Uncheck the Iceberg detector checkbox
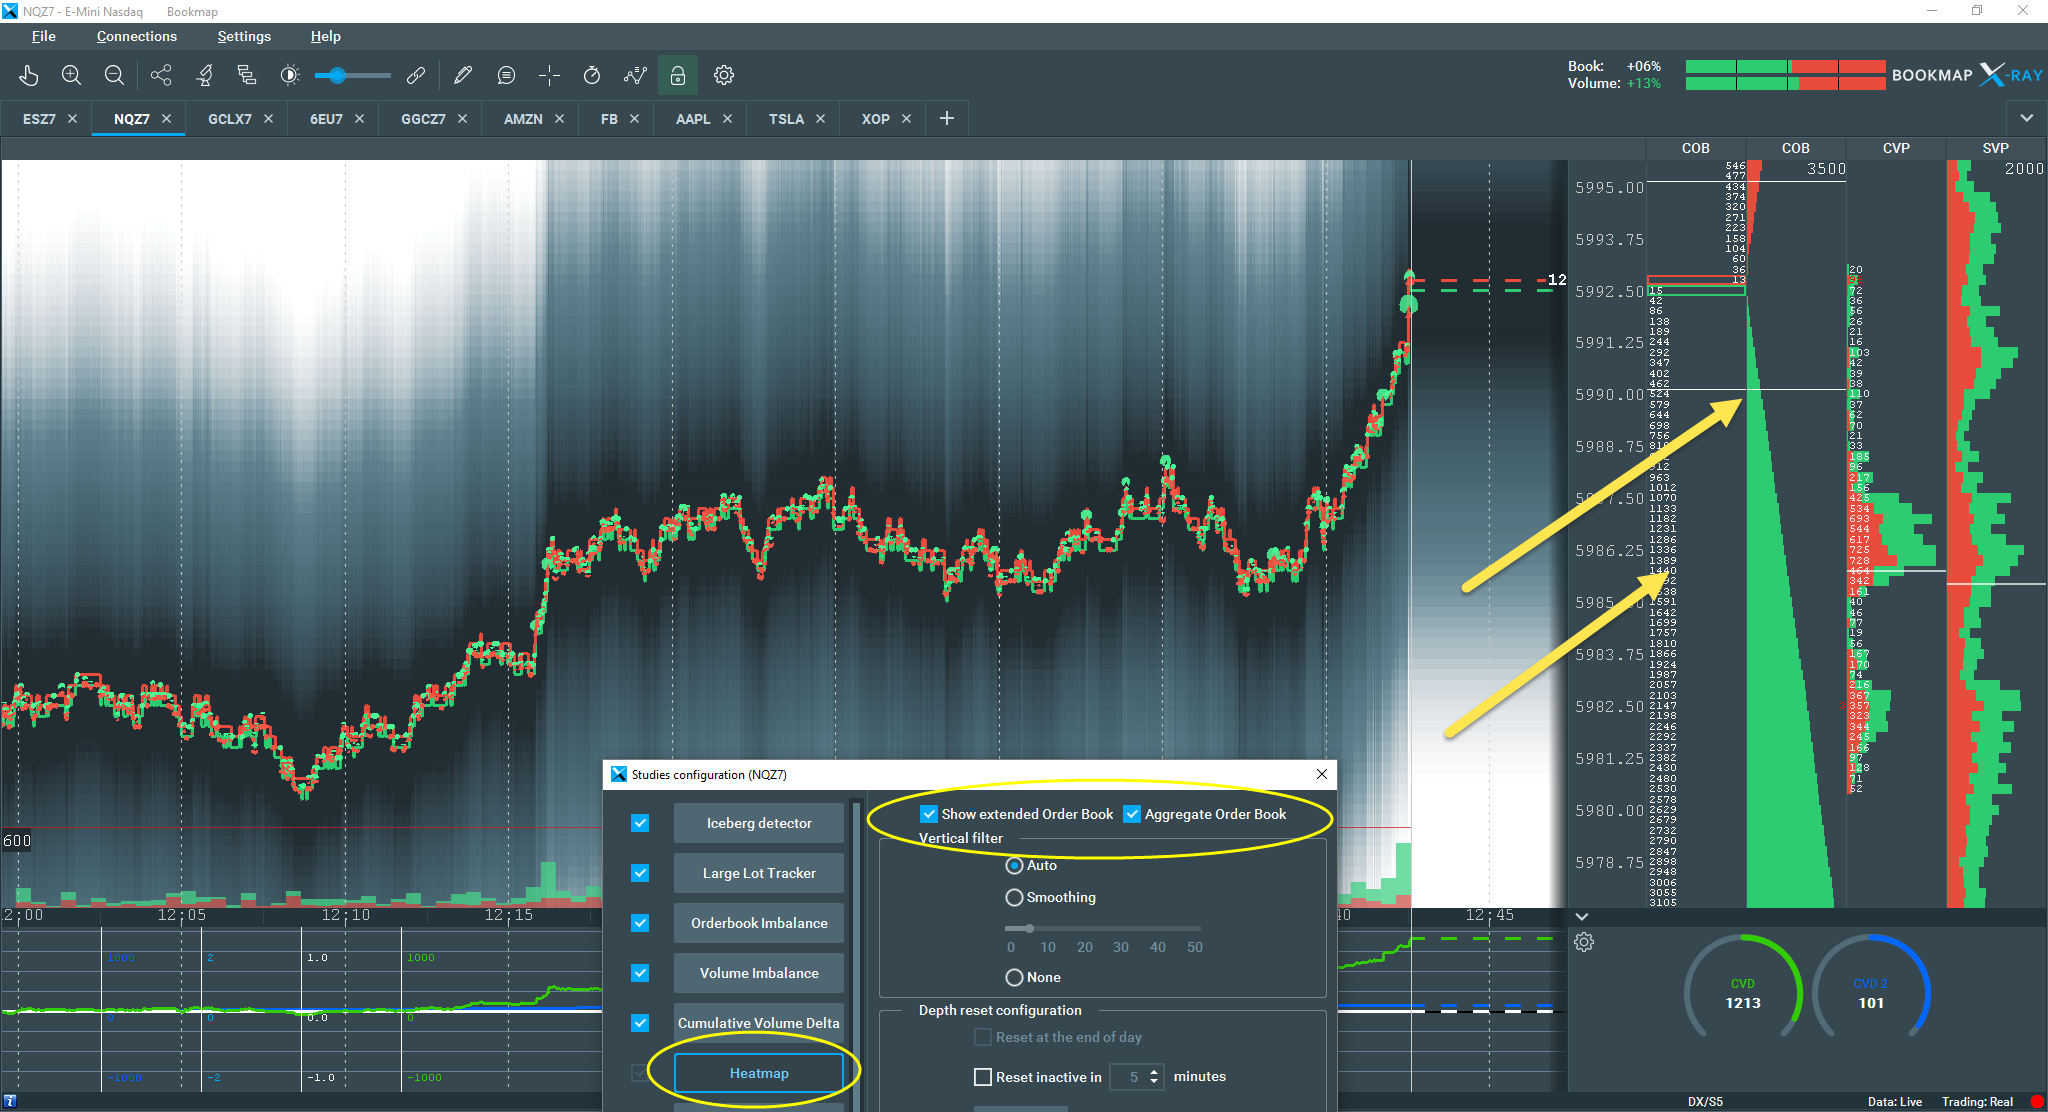 640,823
